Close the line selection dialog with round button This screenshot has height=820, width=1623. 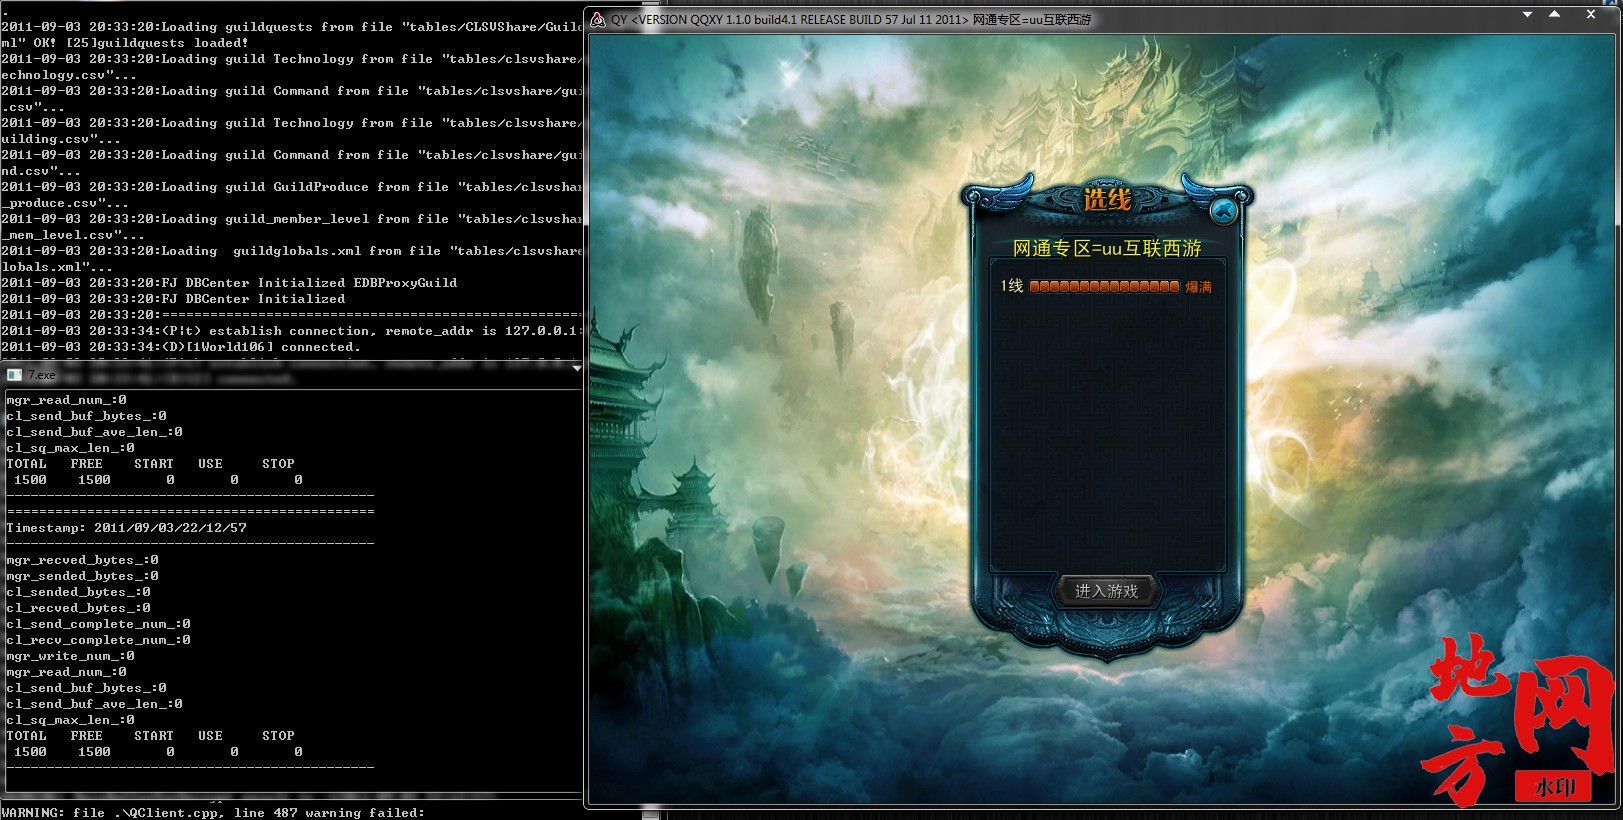[x=1222, y=212]
